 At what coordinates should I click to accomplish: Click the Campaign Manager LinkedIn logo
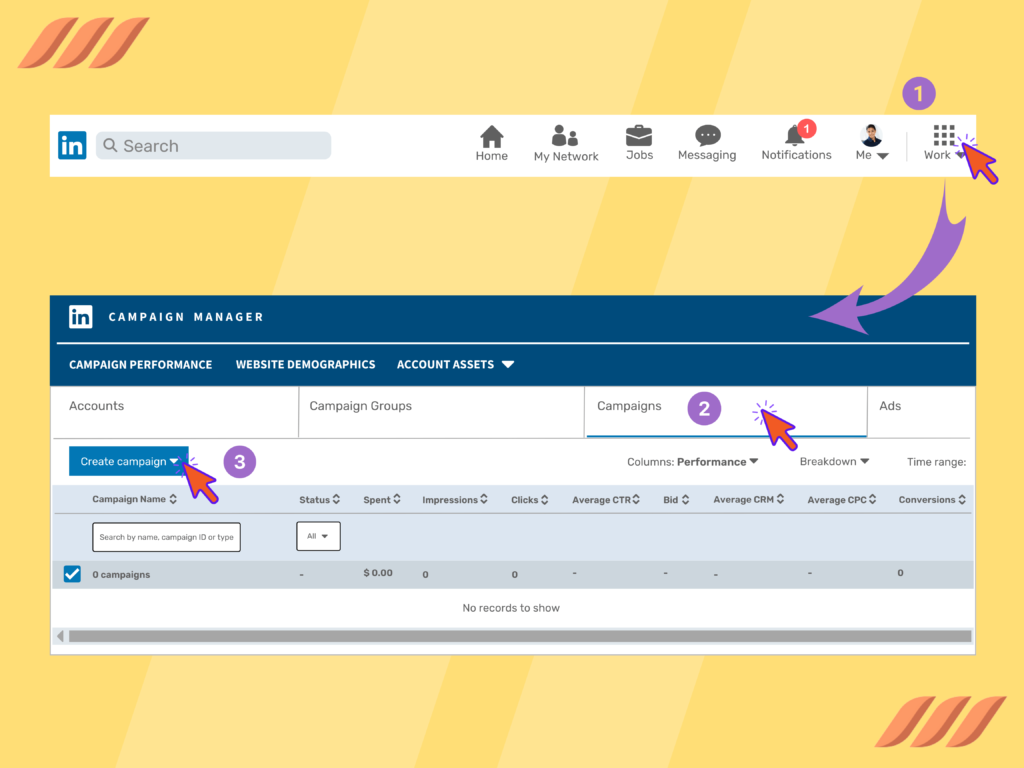click(x=81, y=317)
